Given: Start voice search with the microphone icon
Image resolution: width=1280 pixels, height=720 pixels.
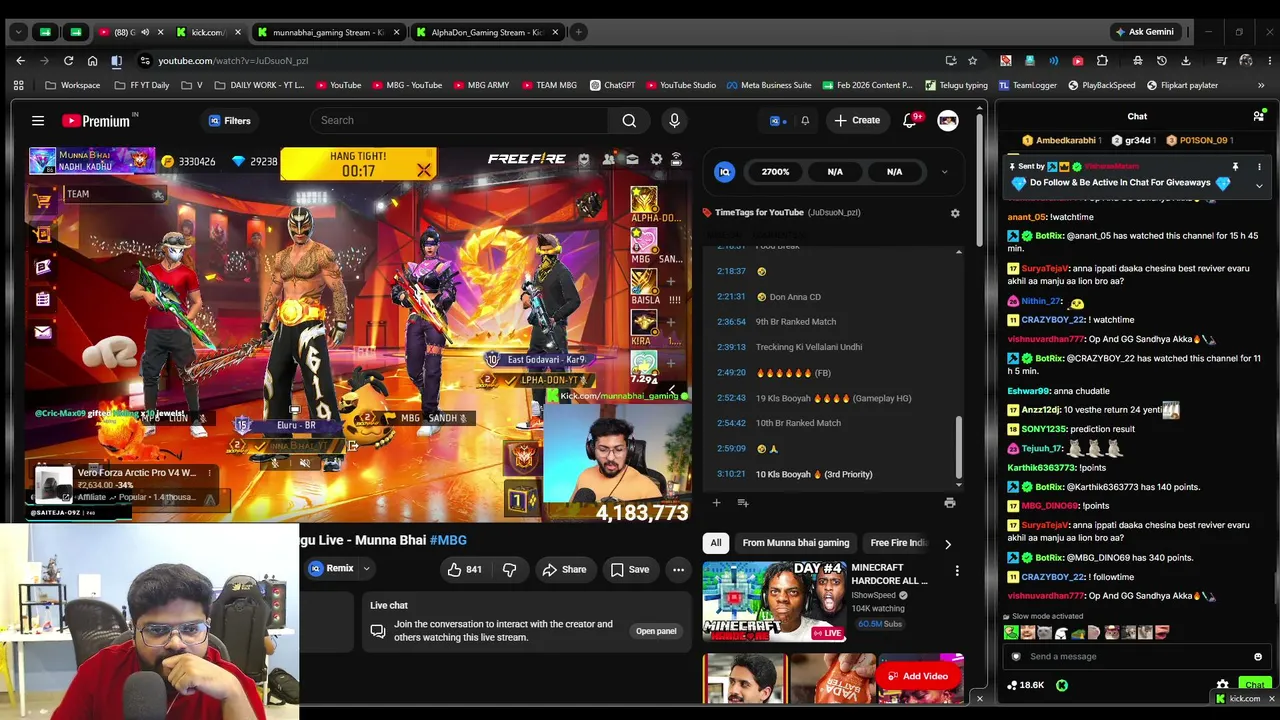Looking at the screenshot, I should coord(674,121).
